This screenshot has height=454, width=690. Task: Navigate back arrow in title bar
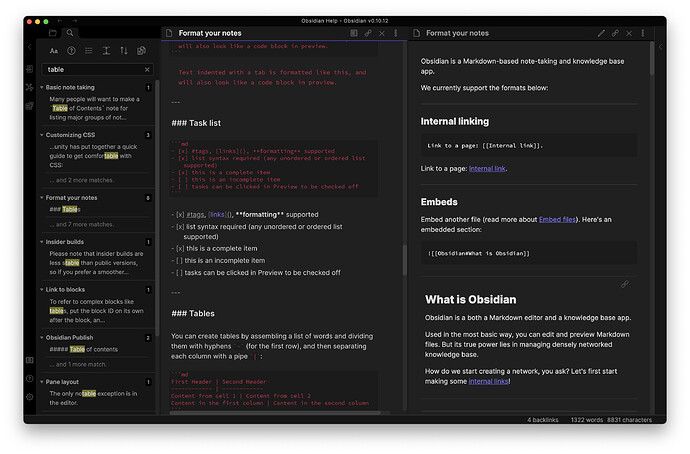[x=59, y=21]
